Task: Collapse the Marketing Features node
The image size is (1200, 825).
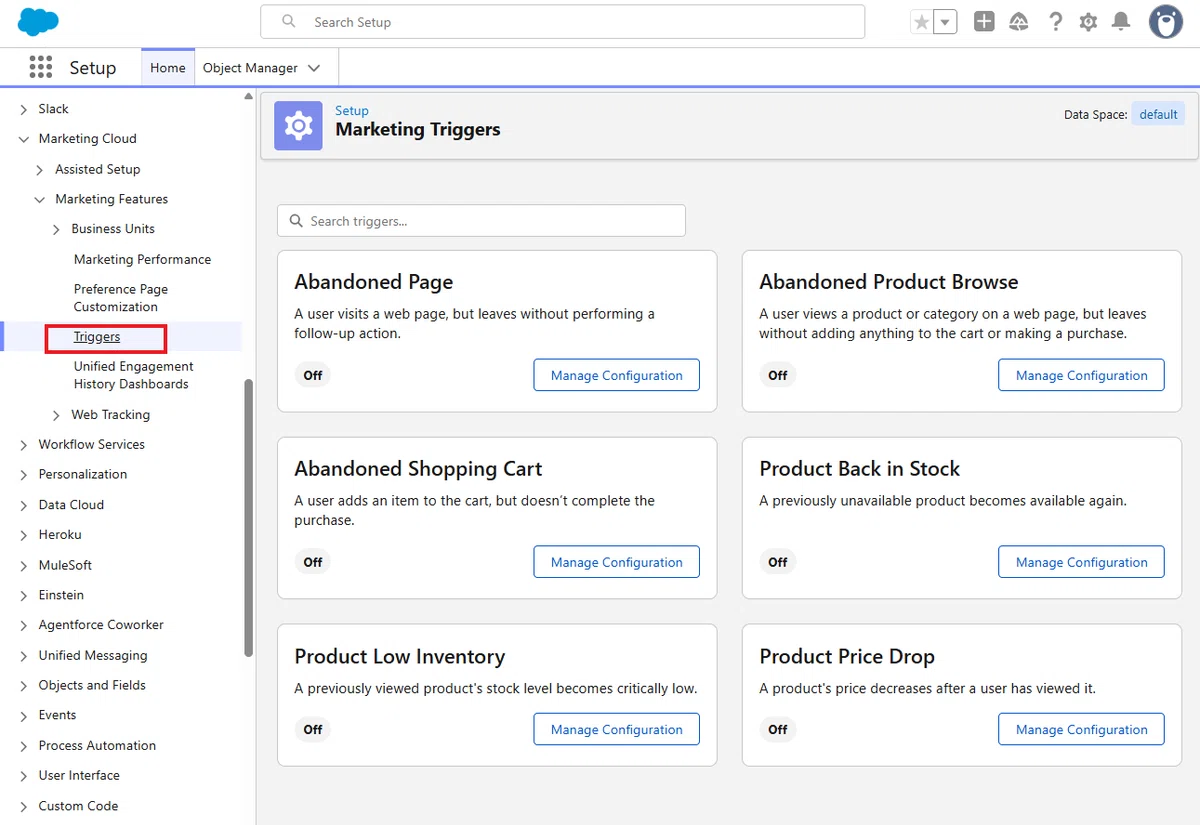Action: tap(40, 199)
